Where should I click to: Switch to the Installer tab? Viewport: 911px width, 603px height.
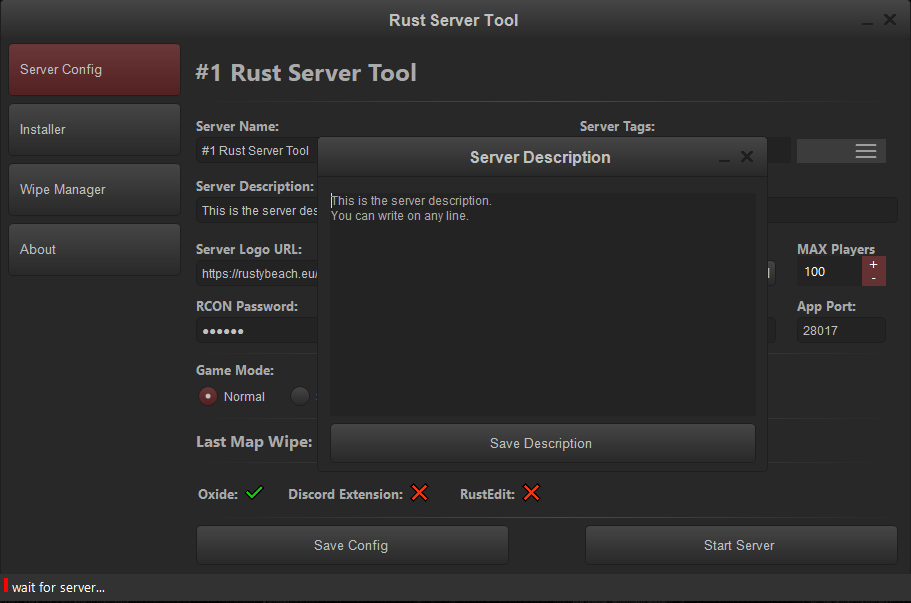point(94,130)
